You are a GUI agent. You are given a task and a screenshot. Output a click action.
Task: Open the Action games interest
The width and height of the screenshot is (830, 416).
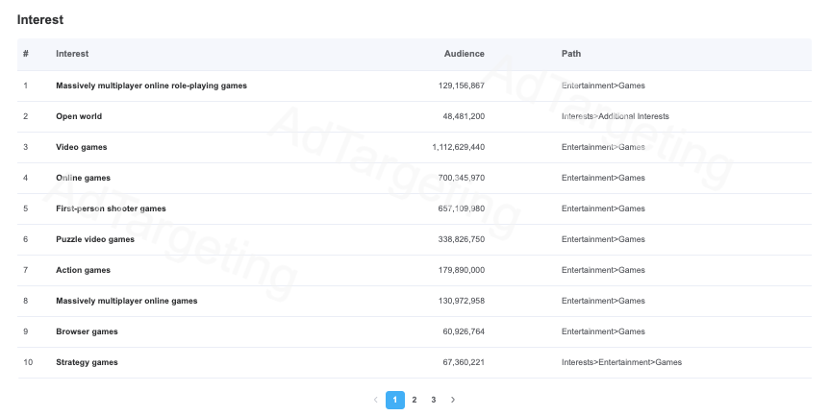click(83, 270)
